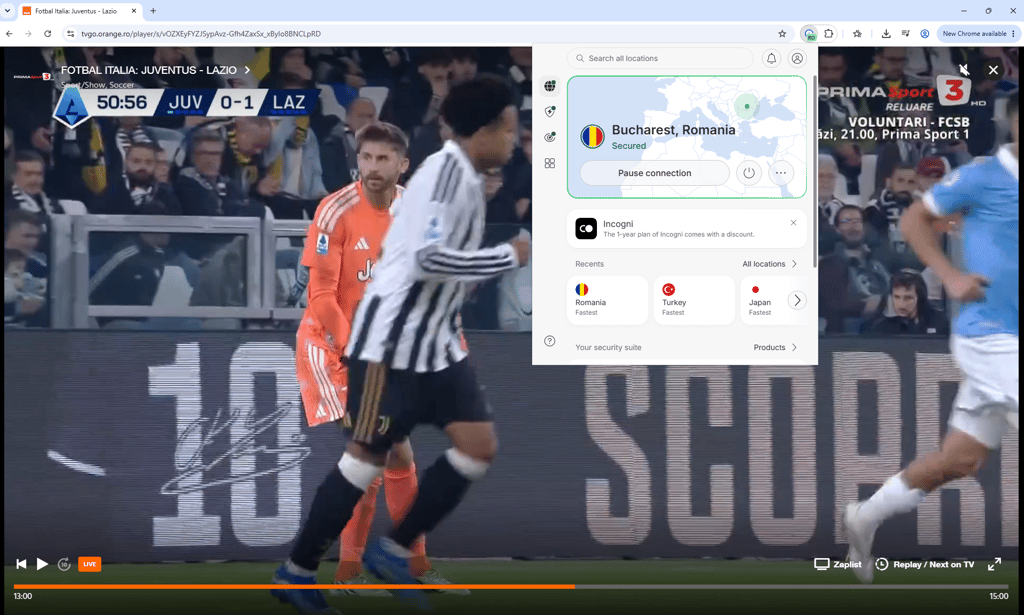Viewport: 1024px width, 615px height.
Task: Go back in browser history
Action: pyautogui.click(x=9, y=34)
